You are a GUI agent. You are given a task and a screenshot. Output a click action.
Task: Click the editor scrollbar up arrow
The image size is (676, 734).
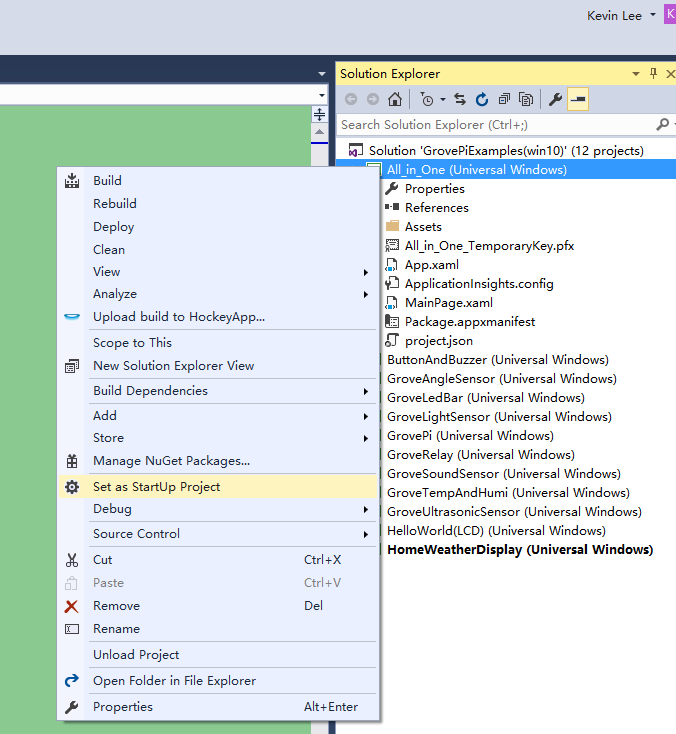(x=319, y=132)
